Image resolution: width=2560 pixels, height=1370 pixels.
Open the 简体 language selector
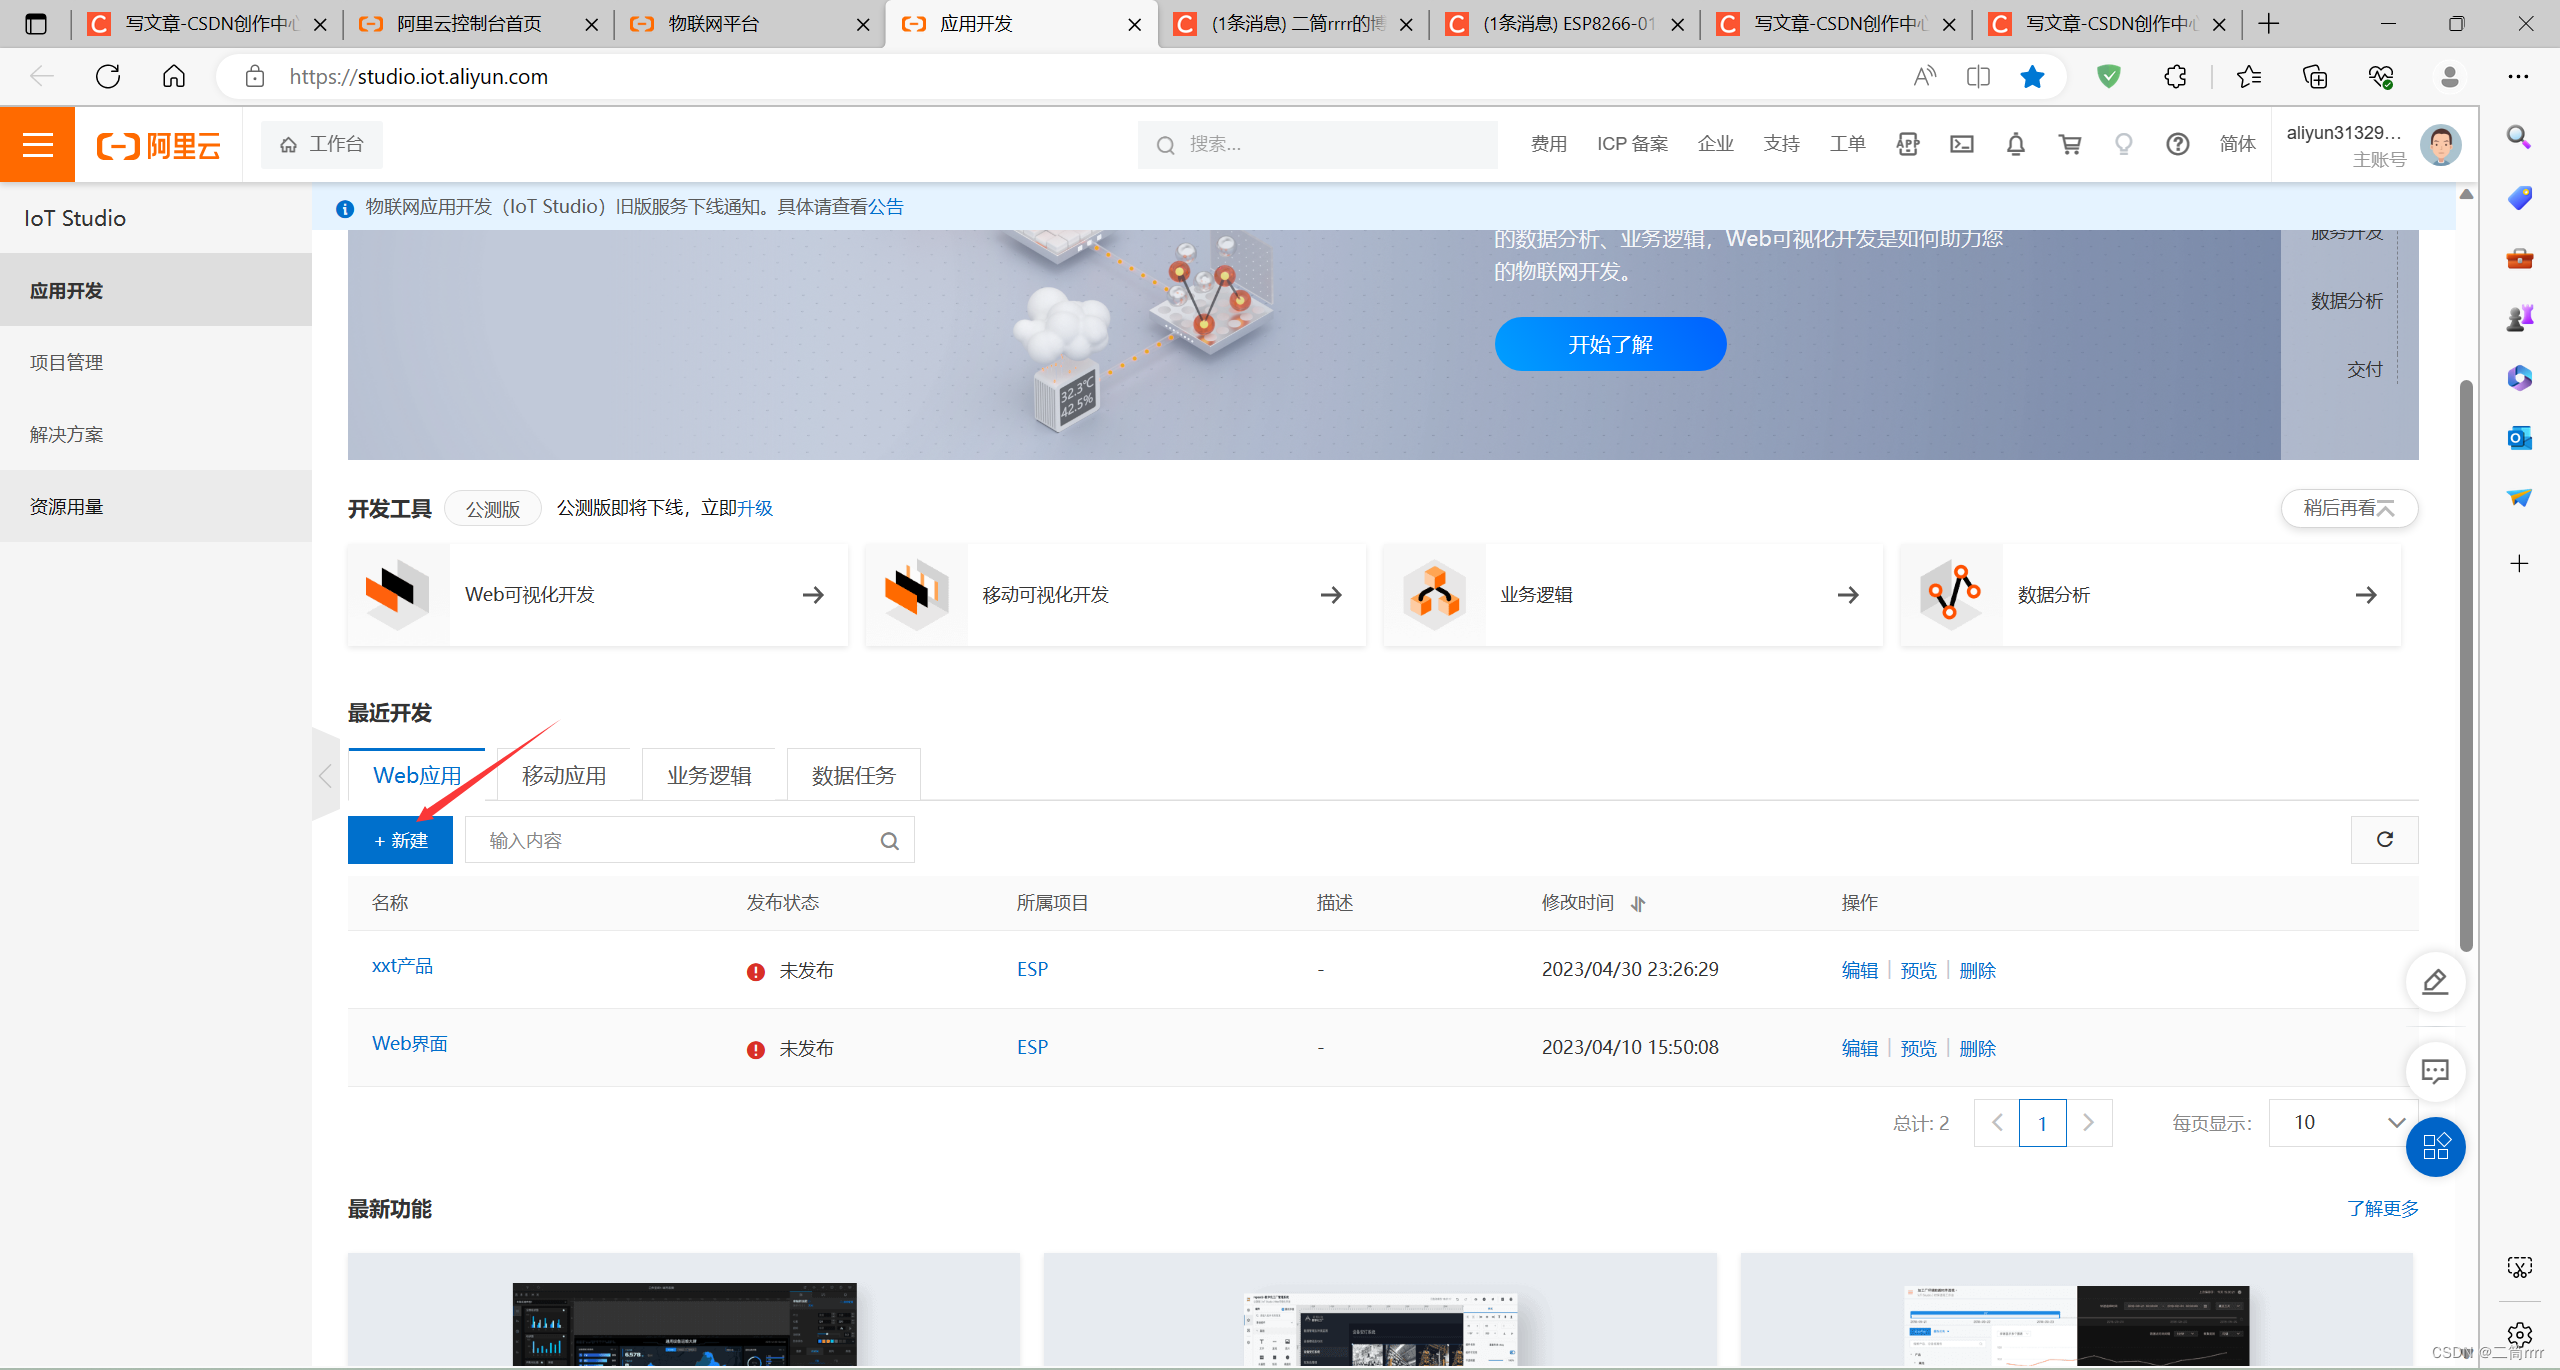2238,144
